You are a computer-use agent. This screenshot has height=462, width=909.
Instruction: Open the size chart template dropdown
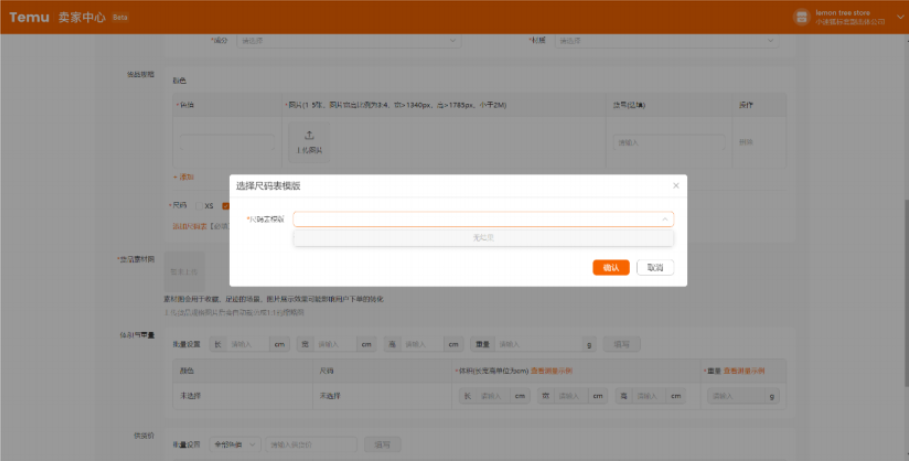pos(483,219)
